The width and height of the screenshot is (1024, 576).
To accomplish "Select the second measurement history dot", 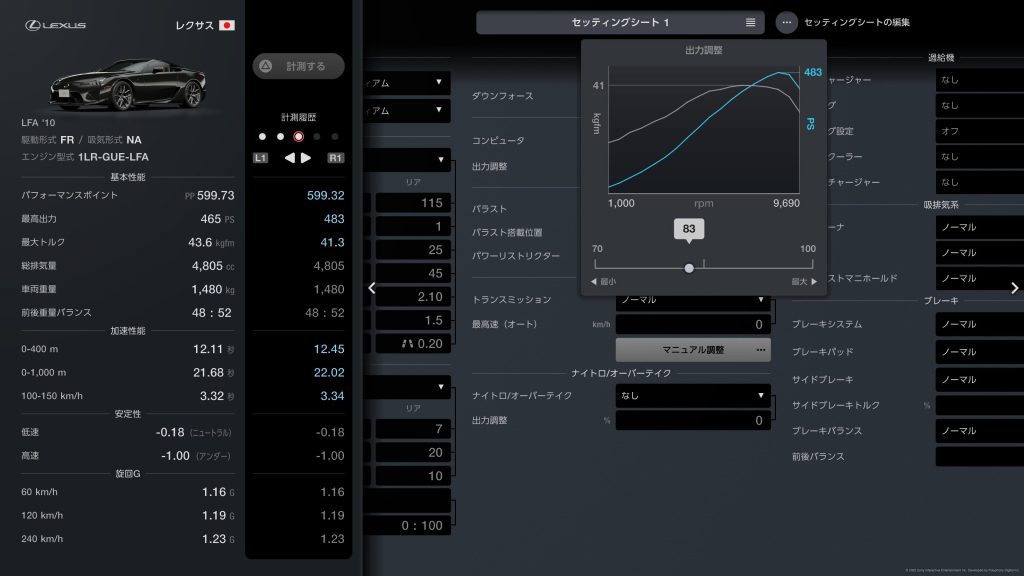I will (280, 136).
